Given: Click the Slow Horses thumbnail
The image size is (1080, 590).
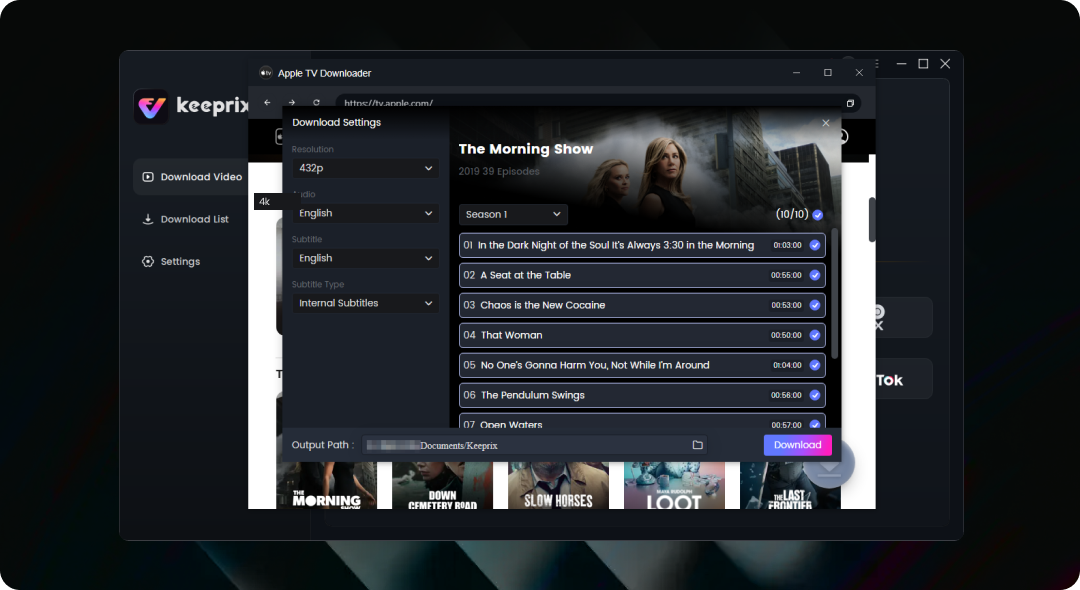Looking at the screenshot, I should pyautogui.click(x=559, y=485).
